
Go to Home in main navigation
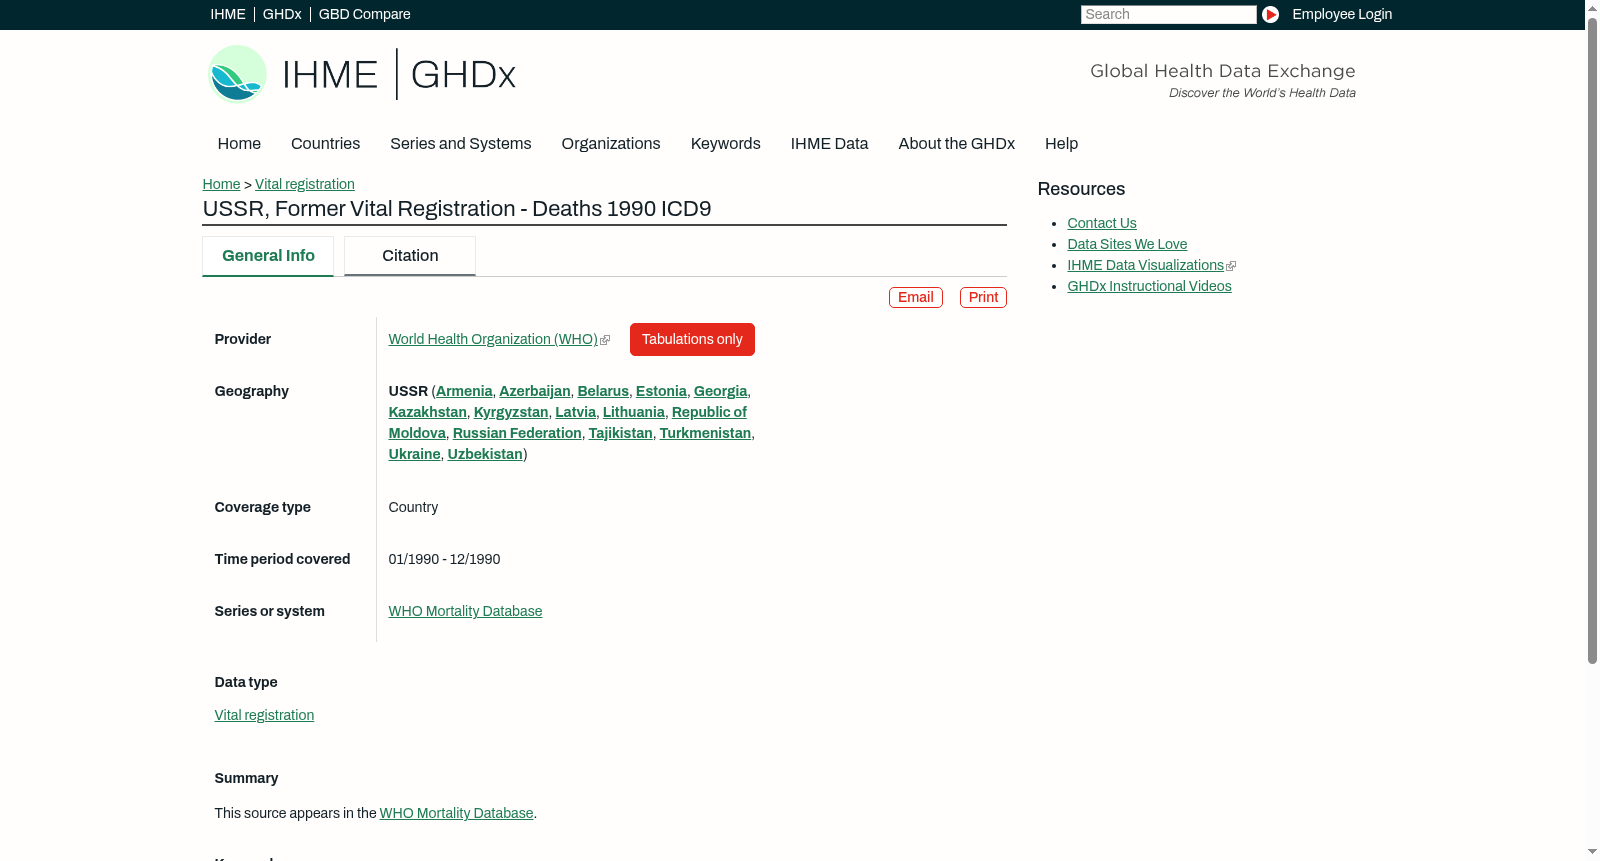pyautogui.click(x=239, y=144)
